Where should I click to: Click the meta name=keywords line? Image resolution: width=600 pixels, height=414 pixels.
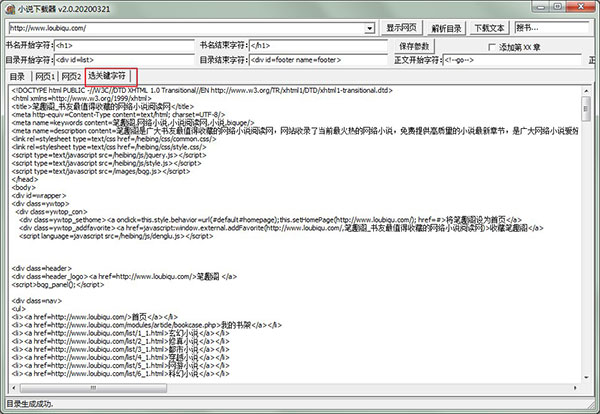pos(133,123)
